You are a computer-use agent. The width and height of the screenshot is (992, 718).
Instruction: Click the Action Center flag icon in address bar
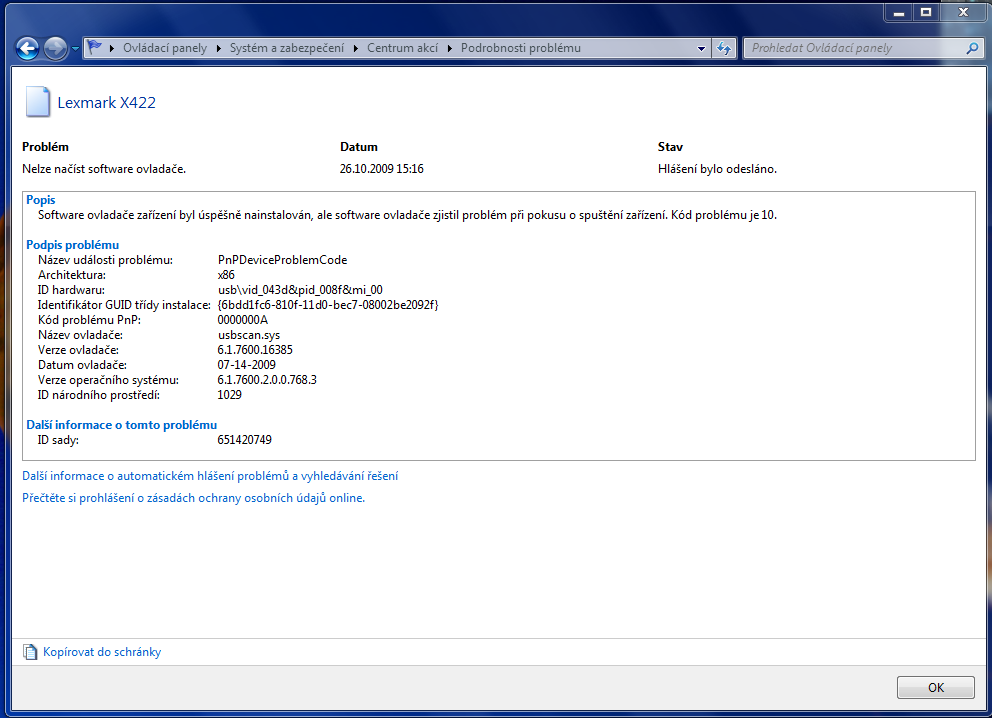tap(96, 48)
